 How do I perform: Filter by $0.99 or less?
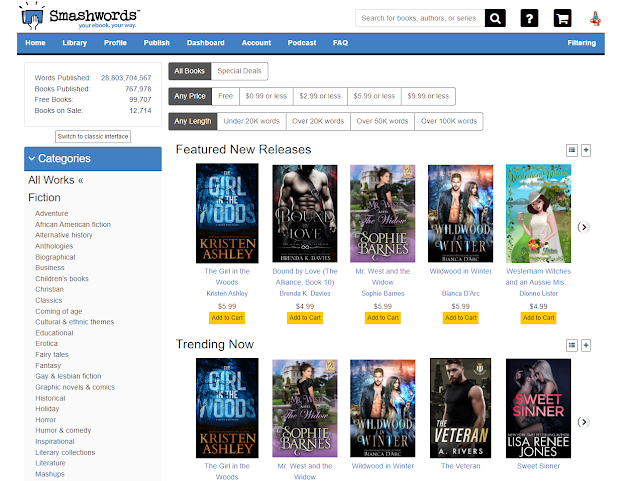click(x=266, y=96)
